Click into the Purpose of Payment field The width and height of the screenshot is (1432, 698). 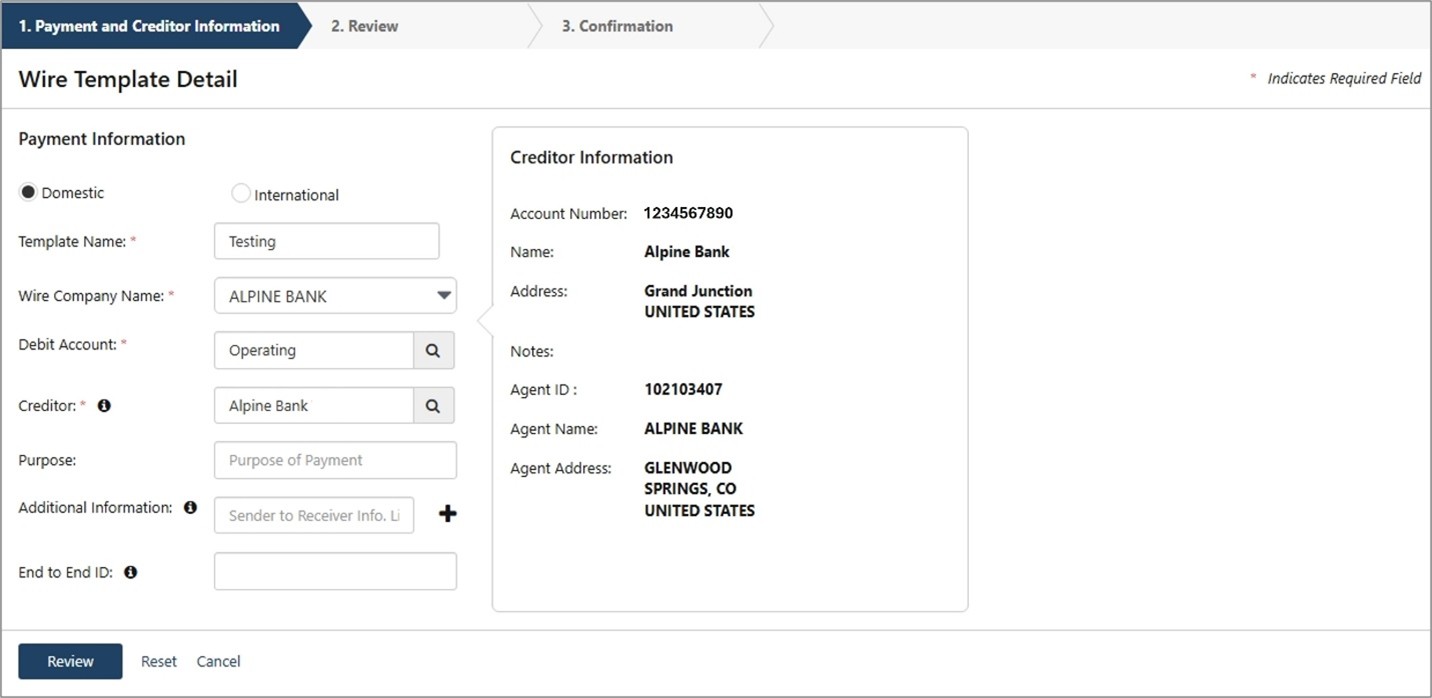coord(335,460)
